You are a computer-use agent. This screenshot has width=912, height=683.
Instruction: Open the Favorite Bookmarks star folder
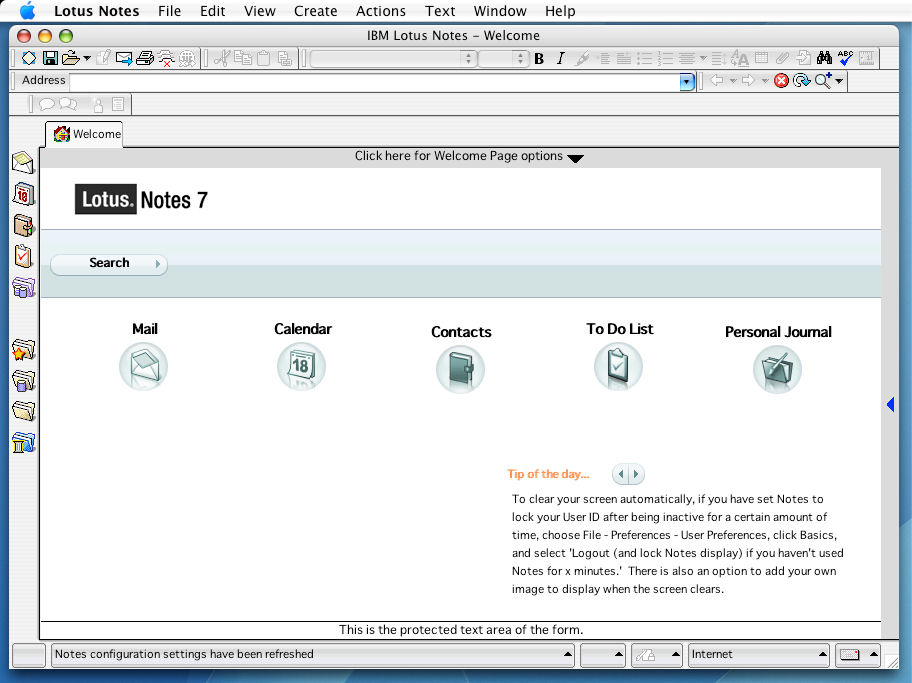[x=23, y=350]
